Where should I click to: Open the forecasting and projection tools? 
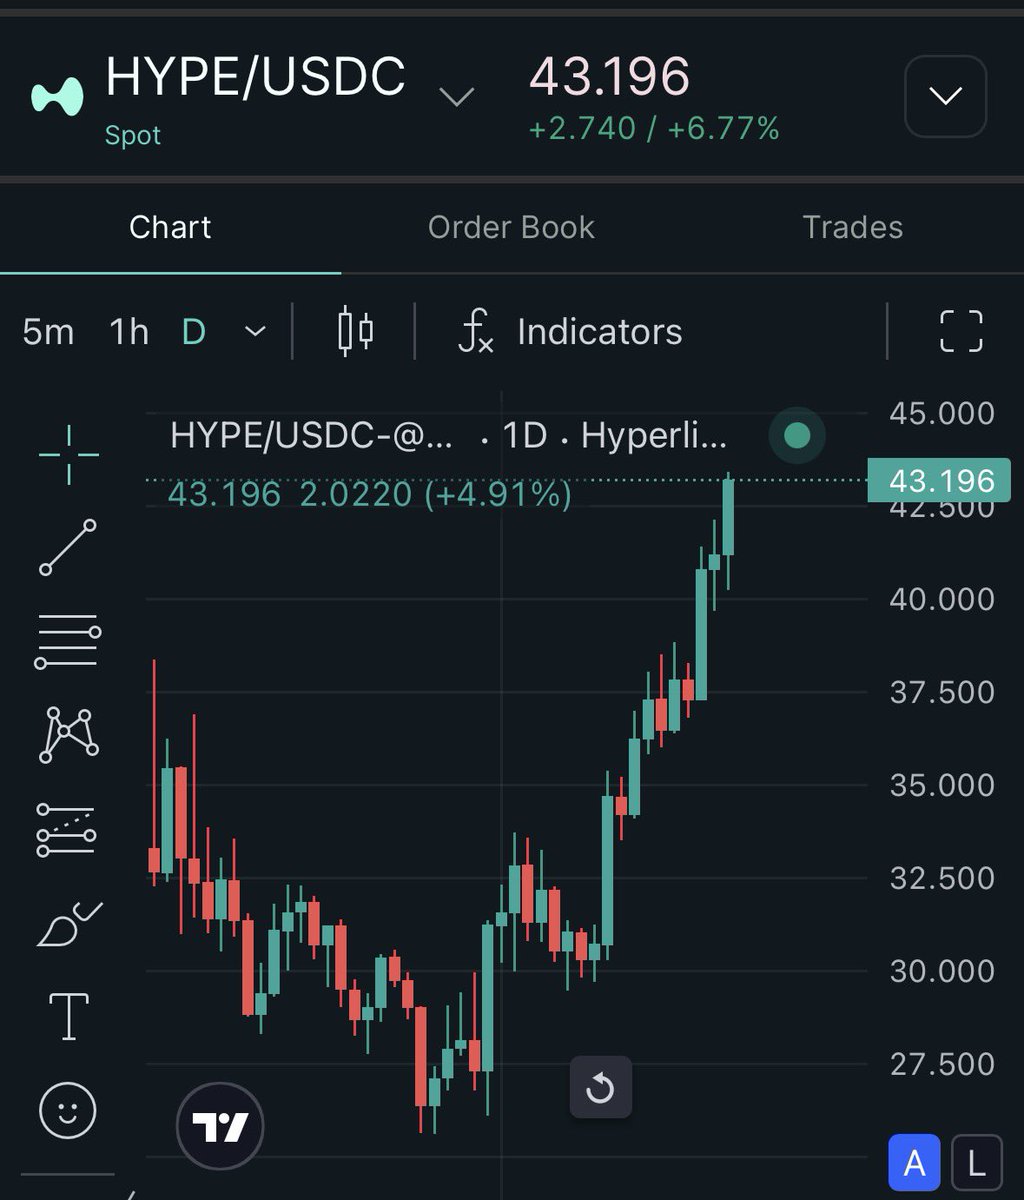66,830
